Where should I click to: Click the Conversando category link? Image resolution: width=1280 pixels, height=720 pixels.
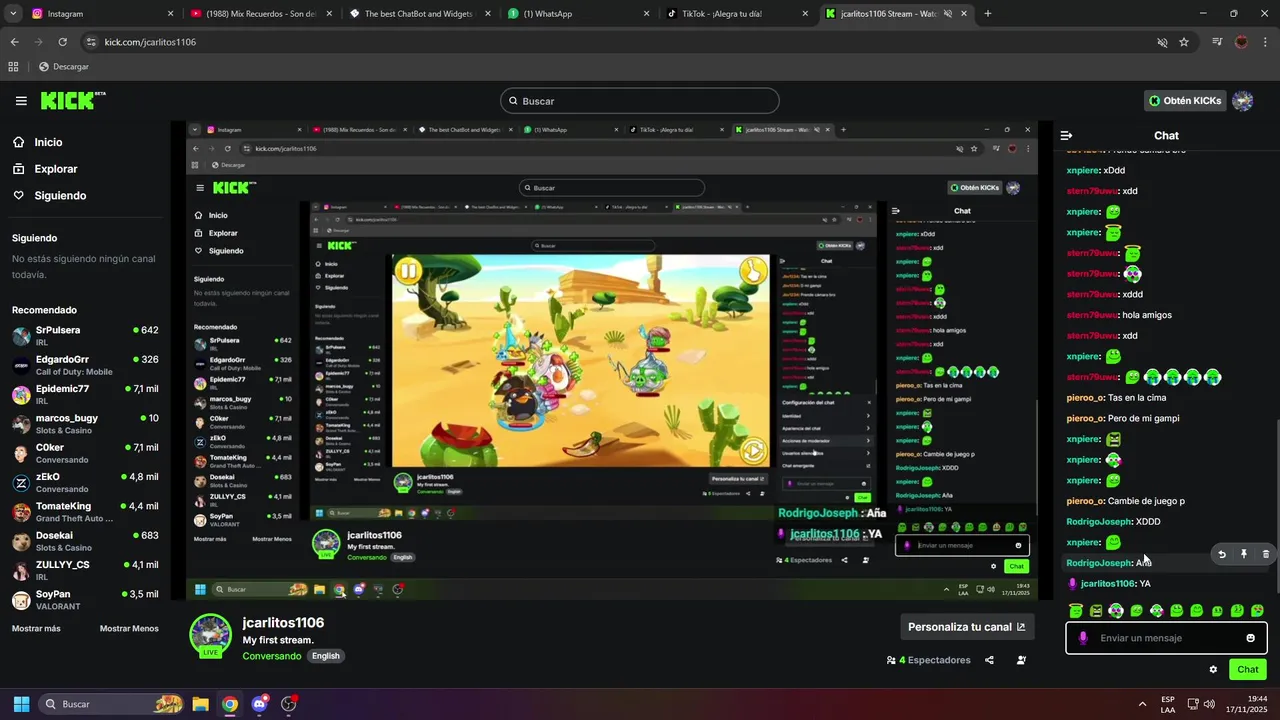pyautogui.click(x=271, y=656)
